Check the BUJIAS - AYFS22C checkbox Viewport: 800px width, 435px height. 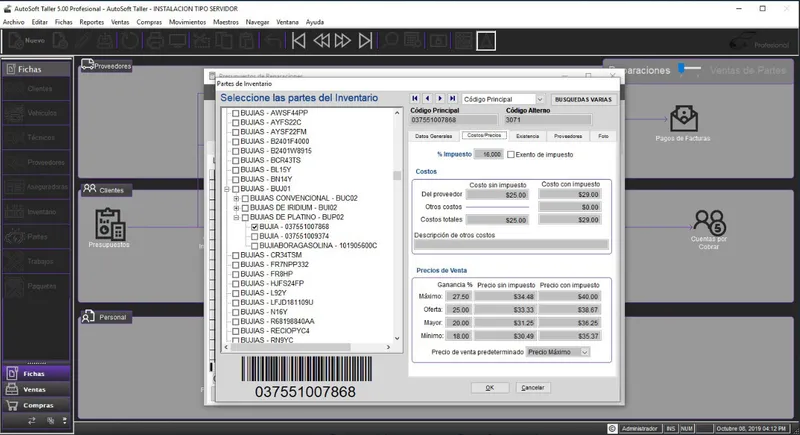pyautogui.click(x=236, y=122)
